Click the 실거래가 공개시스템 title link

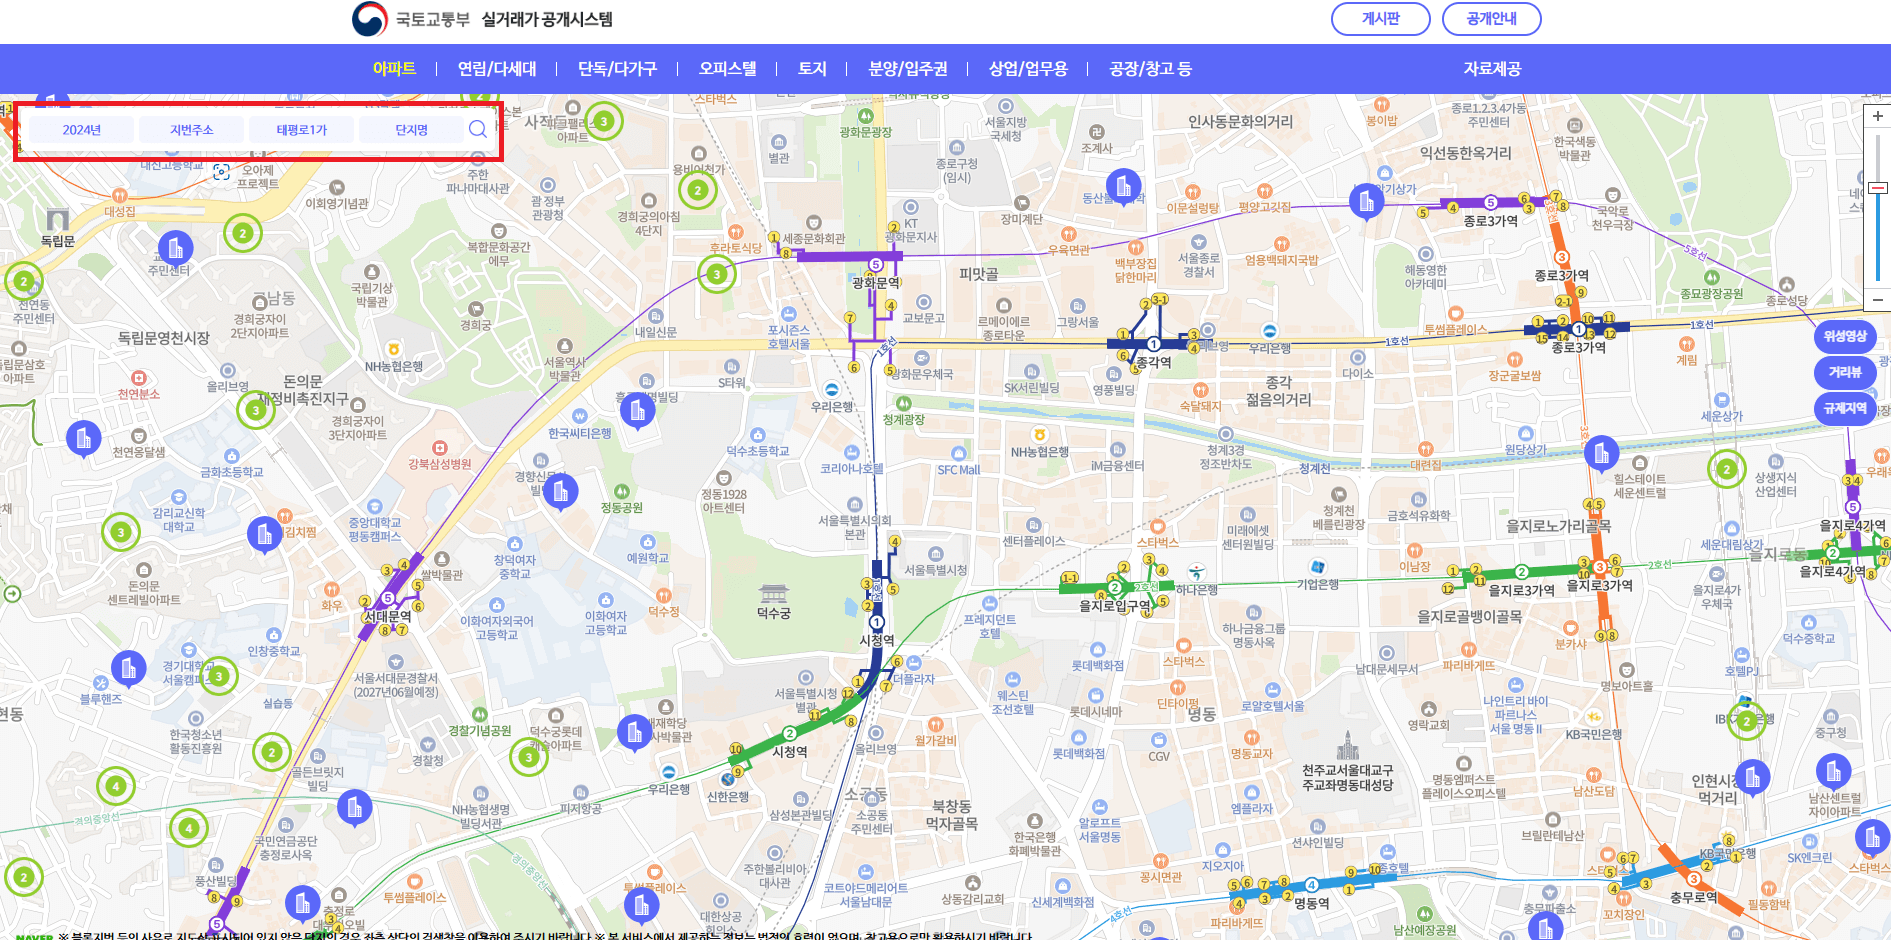point(547,19)
